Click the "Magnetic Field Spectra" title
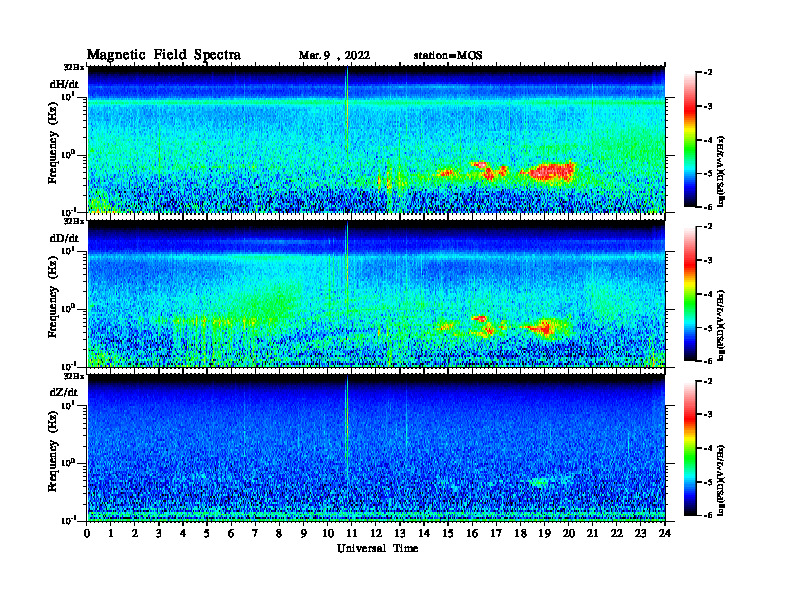 coord(164,55)
